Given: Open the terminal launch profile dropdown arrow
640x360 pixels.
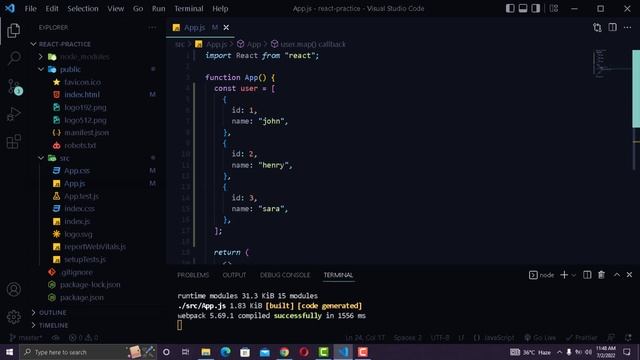Looking at the screenshot, I should (x=573, y=275).
